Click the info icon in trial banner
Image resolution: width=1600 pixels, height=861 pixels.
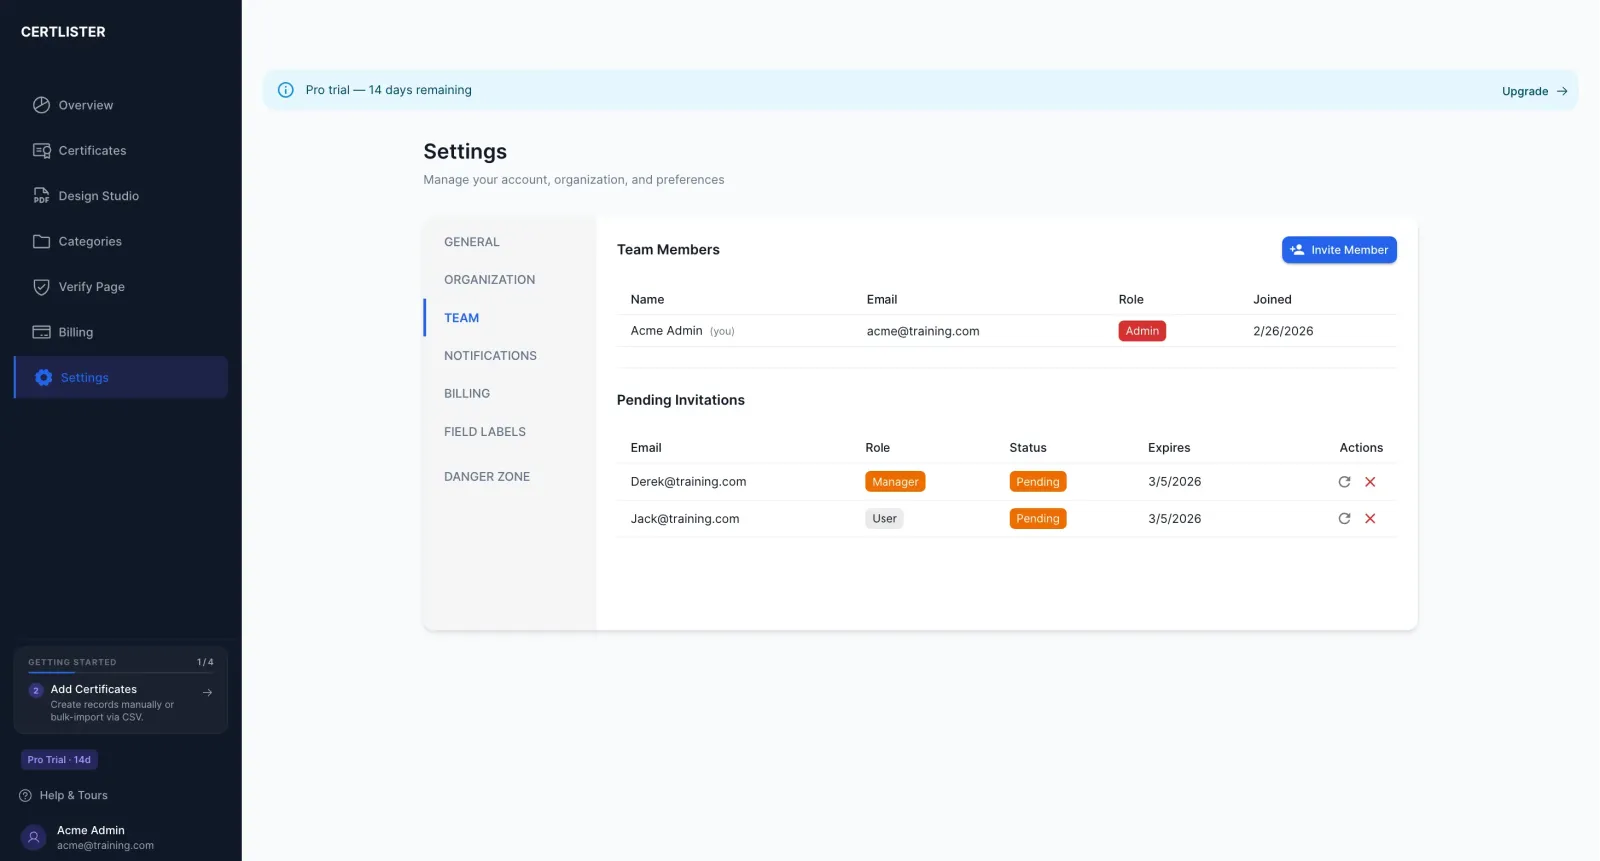pos(286,90)
